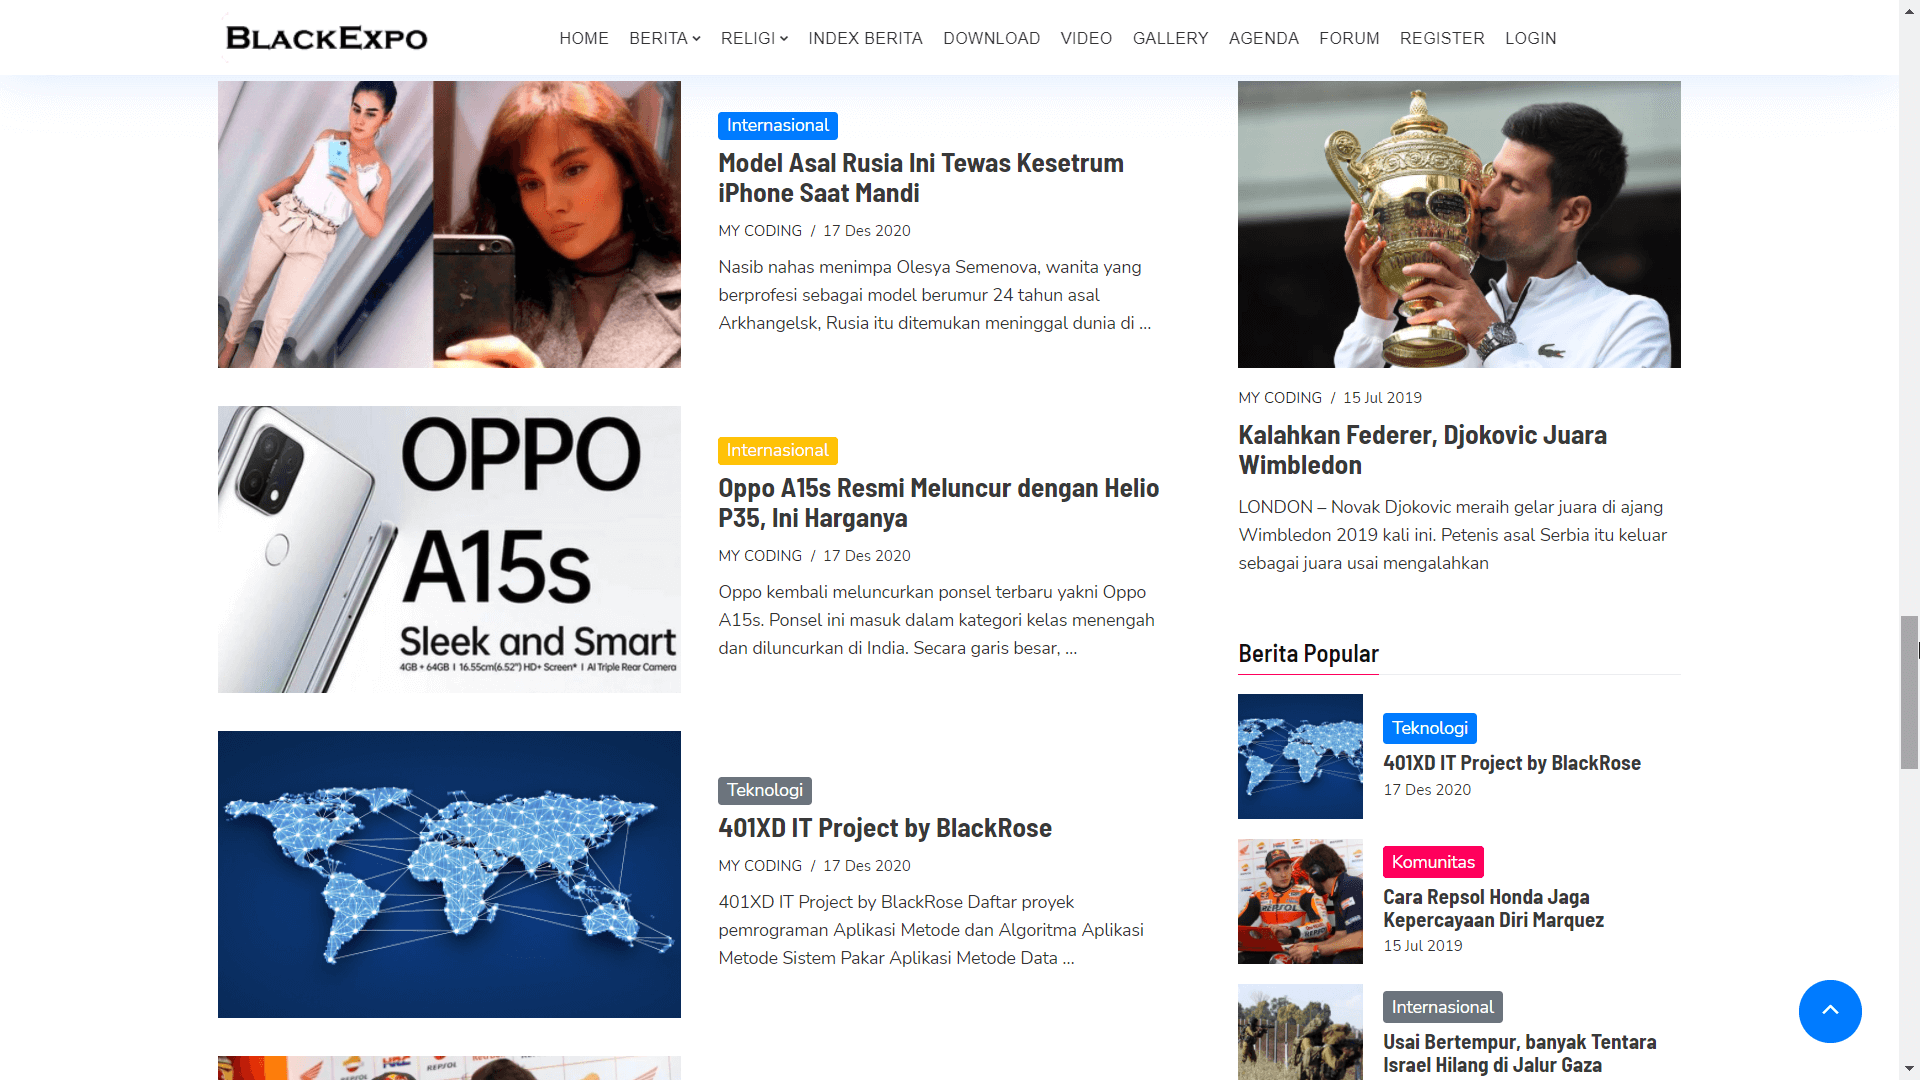Click the scrollbar down arrow
The image size is (1920, 1080).
tap(1908, 1066)
